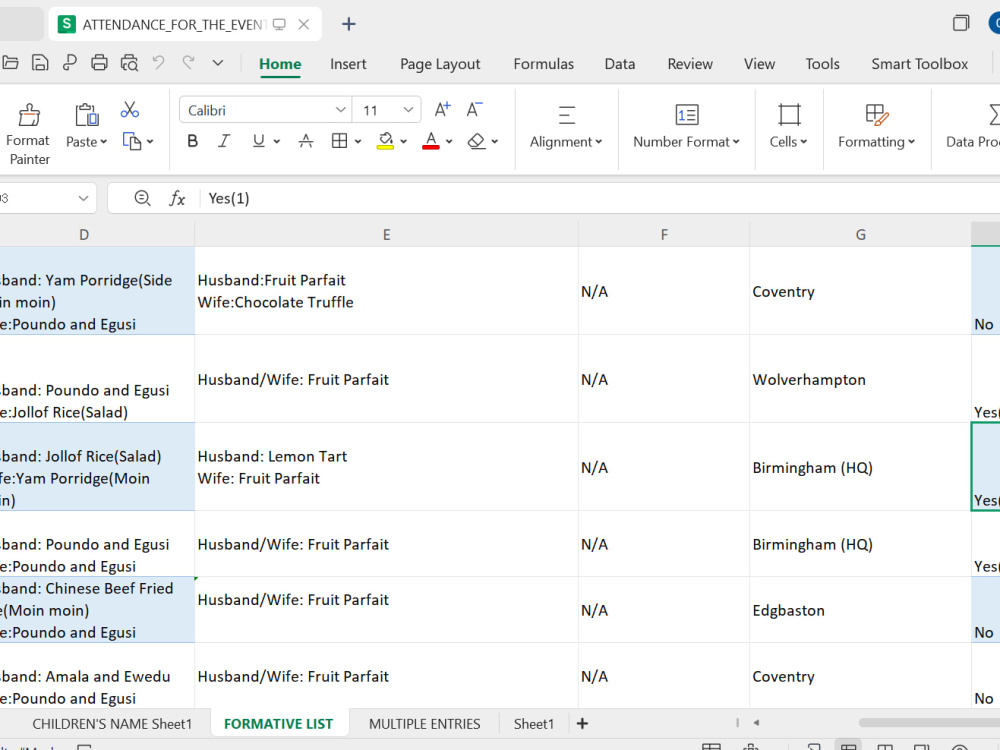Select column E header

coord(386,235)
